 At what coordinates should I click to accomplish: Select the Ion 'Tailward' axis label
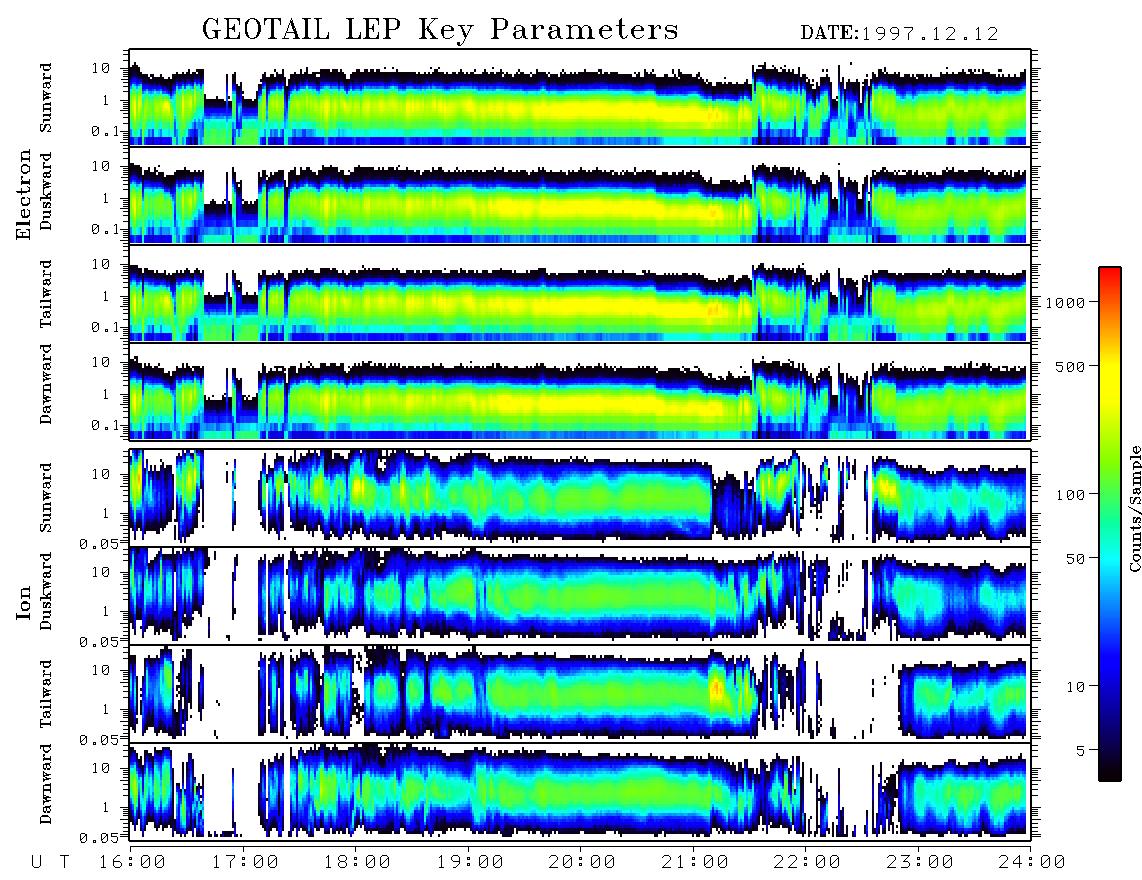[46, 694]
